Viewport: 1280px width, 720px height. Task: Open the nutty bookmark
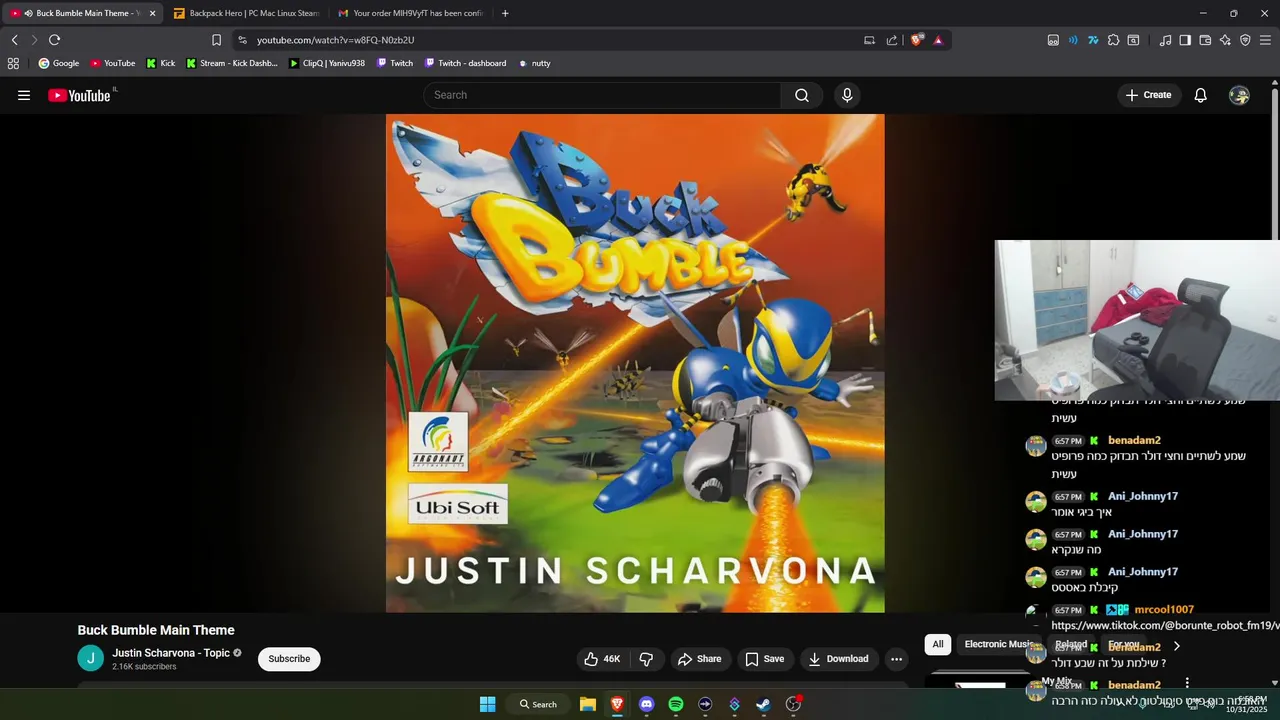click(534, 63)
